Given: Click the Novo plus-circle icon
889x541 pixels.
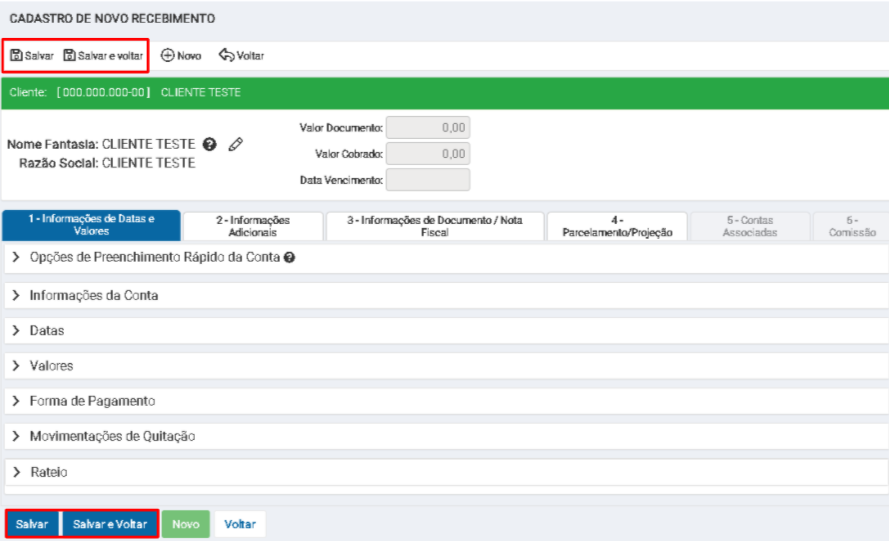Looking at the screenshot, I should [167, 55].
